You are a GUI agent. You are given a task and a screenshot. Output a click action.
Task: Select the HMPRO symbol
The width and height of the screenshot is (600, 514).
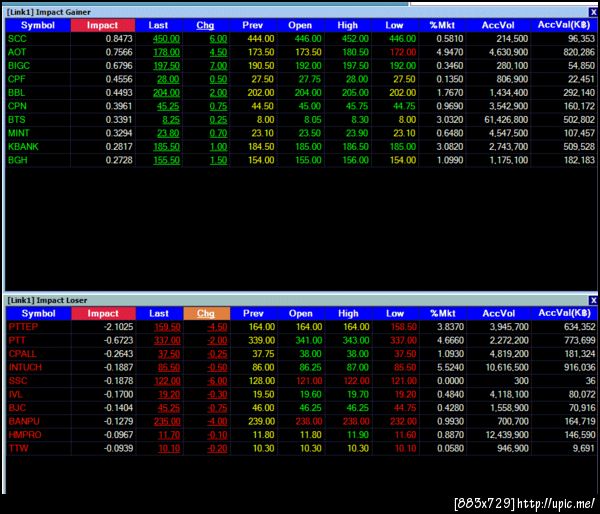(25, 435)
